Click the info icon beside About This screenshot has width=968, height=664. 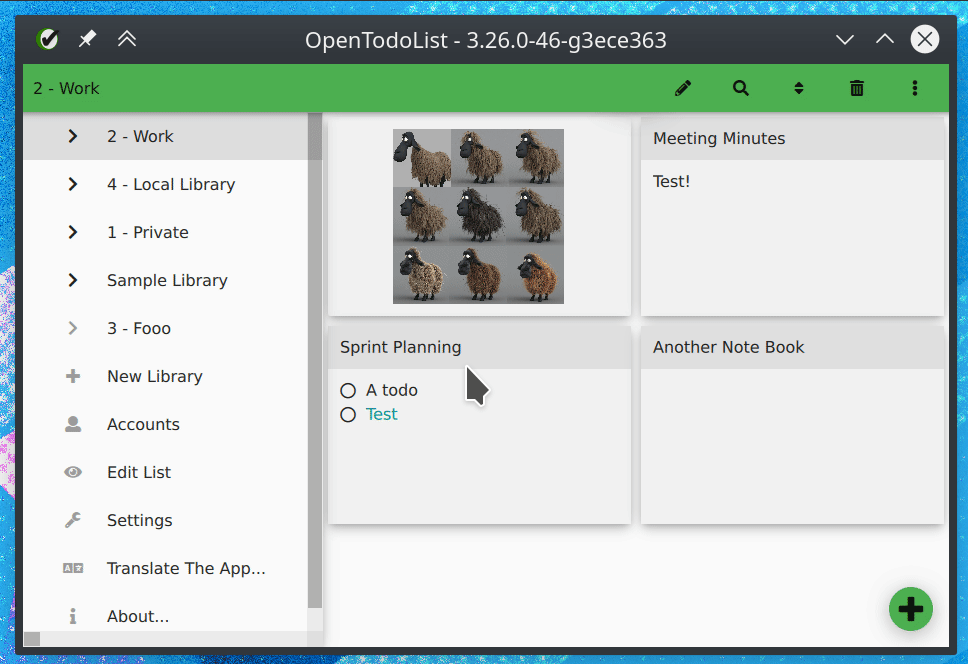coord(73,616)
